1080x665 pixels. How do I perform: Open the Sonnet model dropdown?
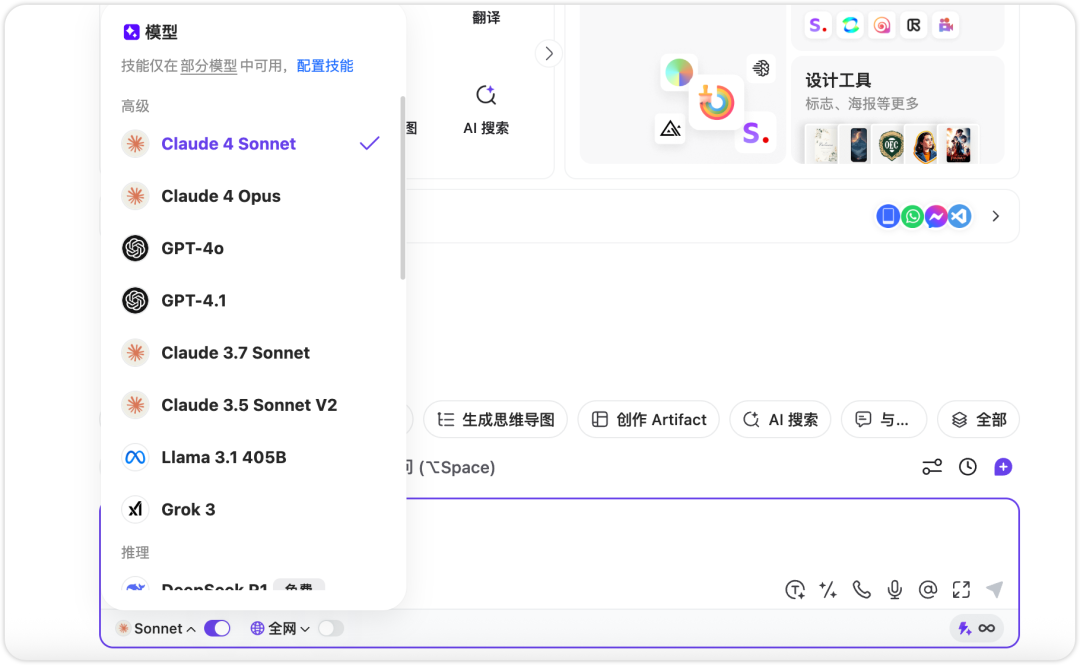[158, 628]
